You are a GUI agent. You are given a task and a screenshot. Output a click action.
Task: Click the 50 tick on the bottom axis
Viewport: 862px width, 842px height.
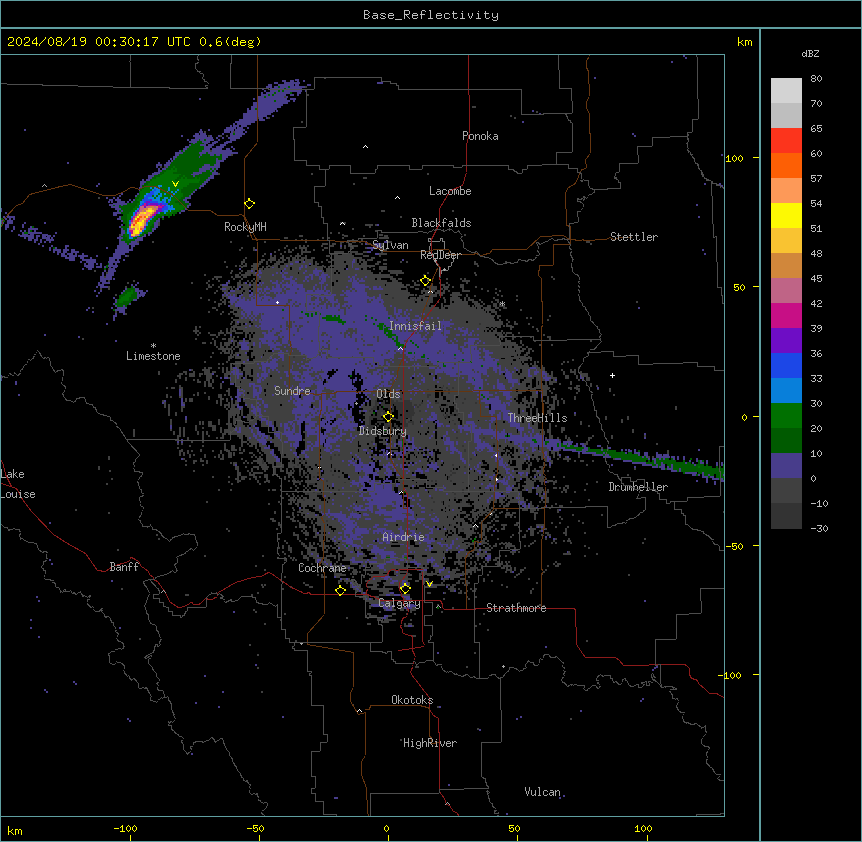click(515, 828)
